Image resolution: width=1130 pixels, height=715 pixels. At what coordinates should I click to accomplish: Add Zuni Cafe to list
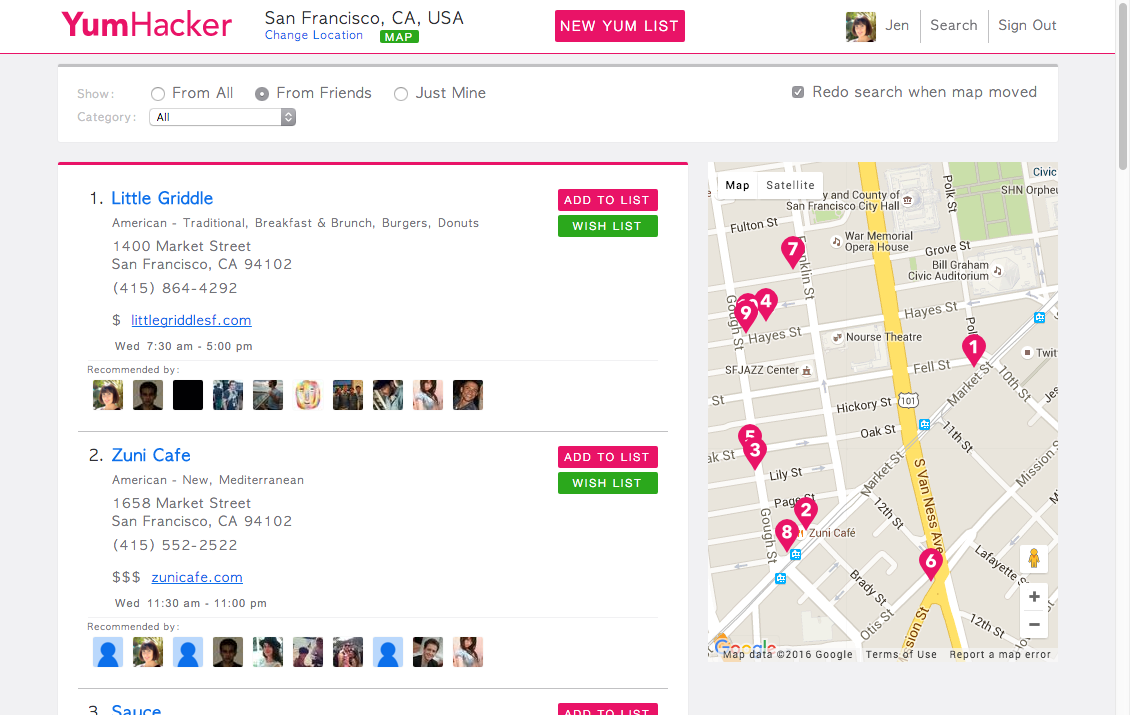[608, 457]
